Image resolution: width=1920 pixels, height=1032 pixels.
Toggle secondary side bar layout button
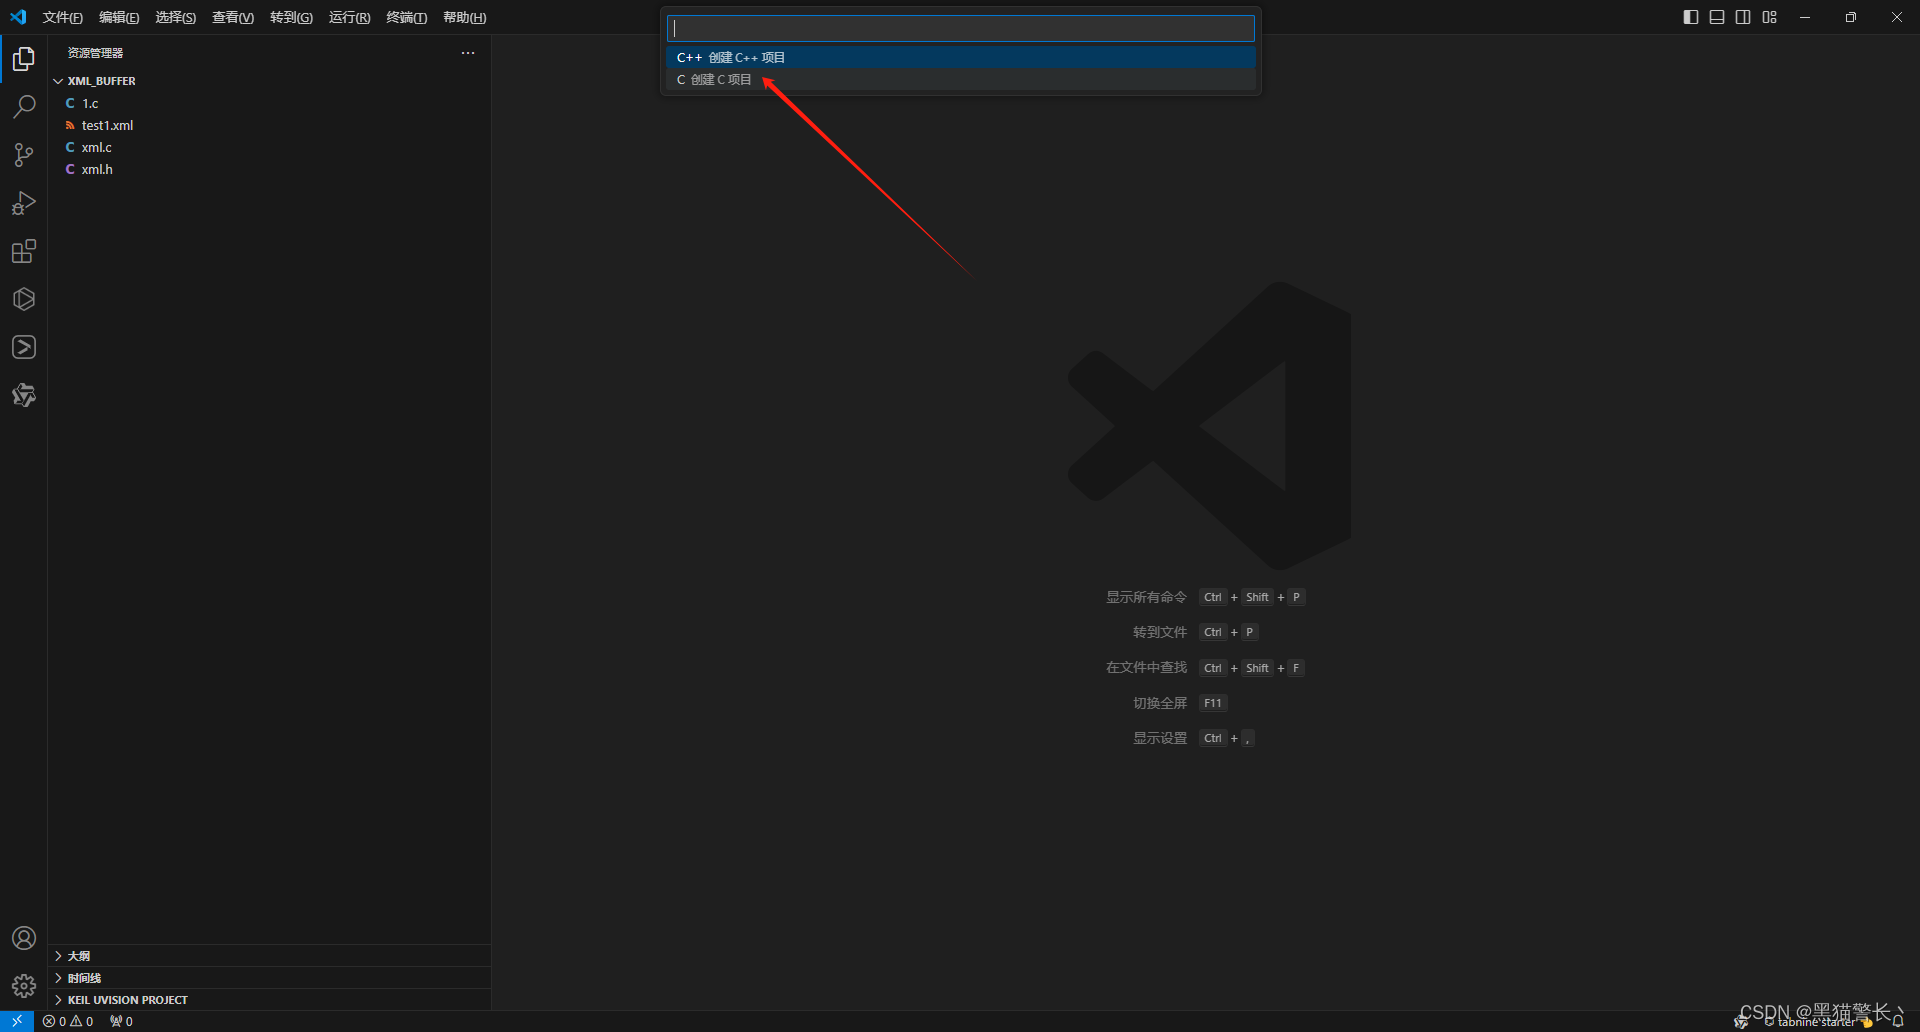(x=1743, y=17)
